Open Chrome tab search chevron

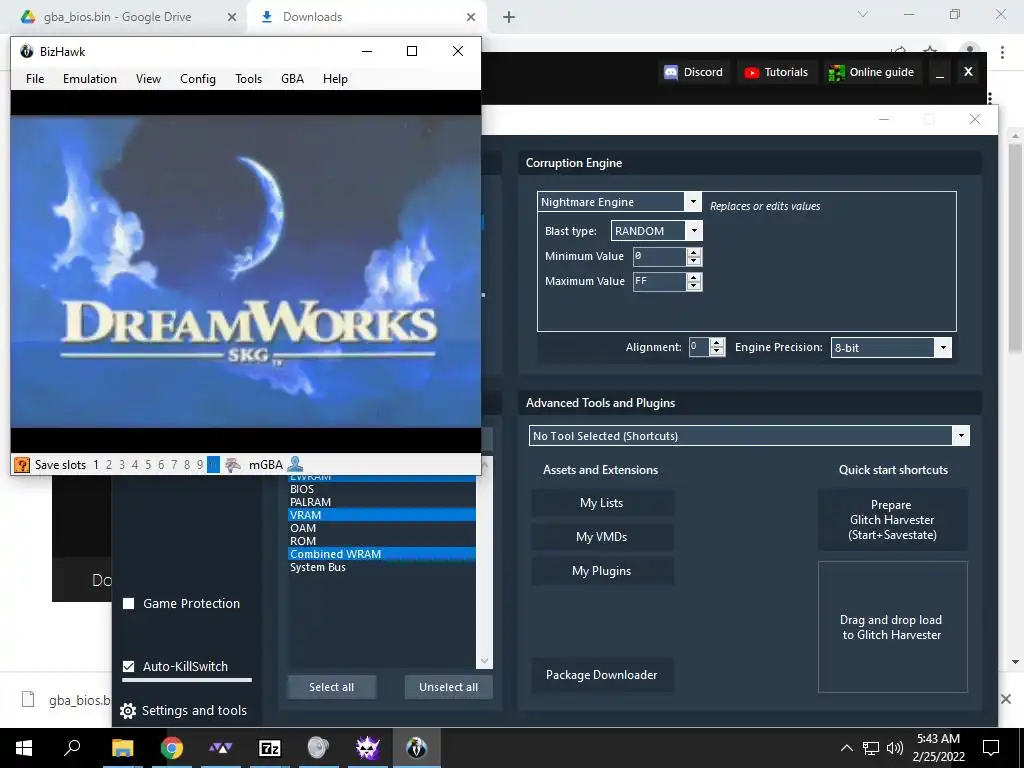click(863, 14)
